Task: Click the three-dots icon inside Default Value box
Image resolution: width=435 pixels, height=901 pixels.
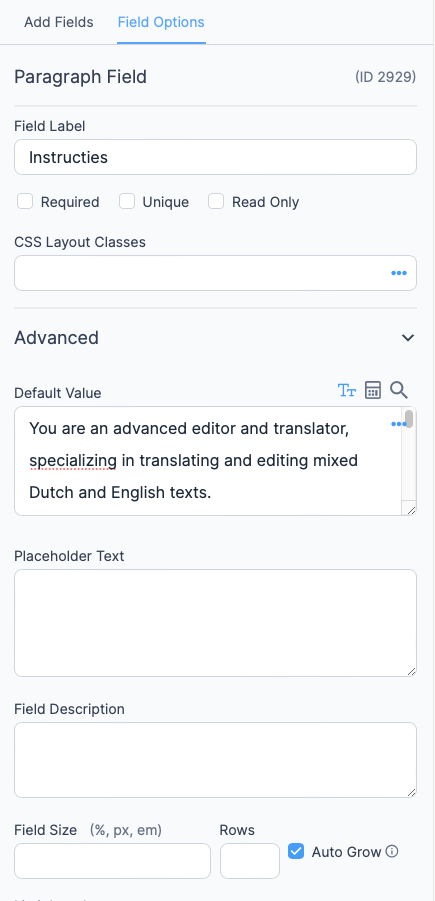Action: [x=398, y=424]
